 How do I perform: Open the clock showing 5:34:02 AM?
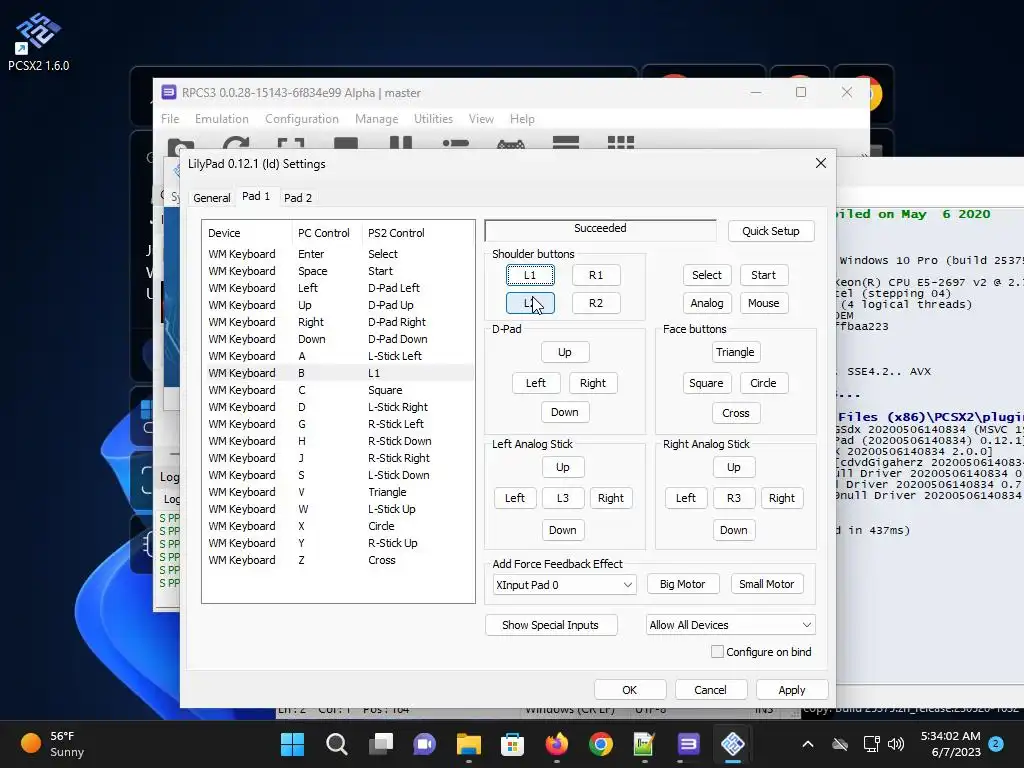[x=950, y=744]
